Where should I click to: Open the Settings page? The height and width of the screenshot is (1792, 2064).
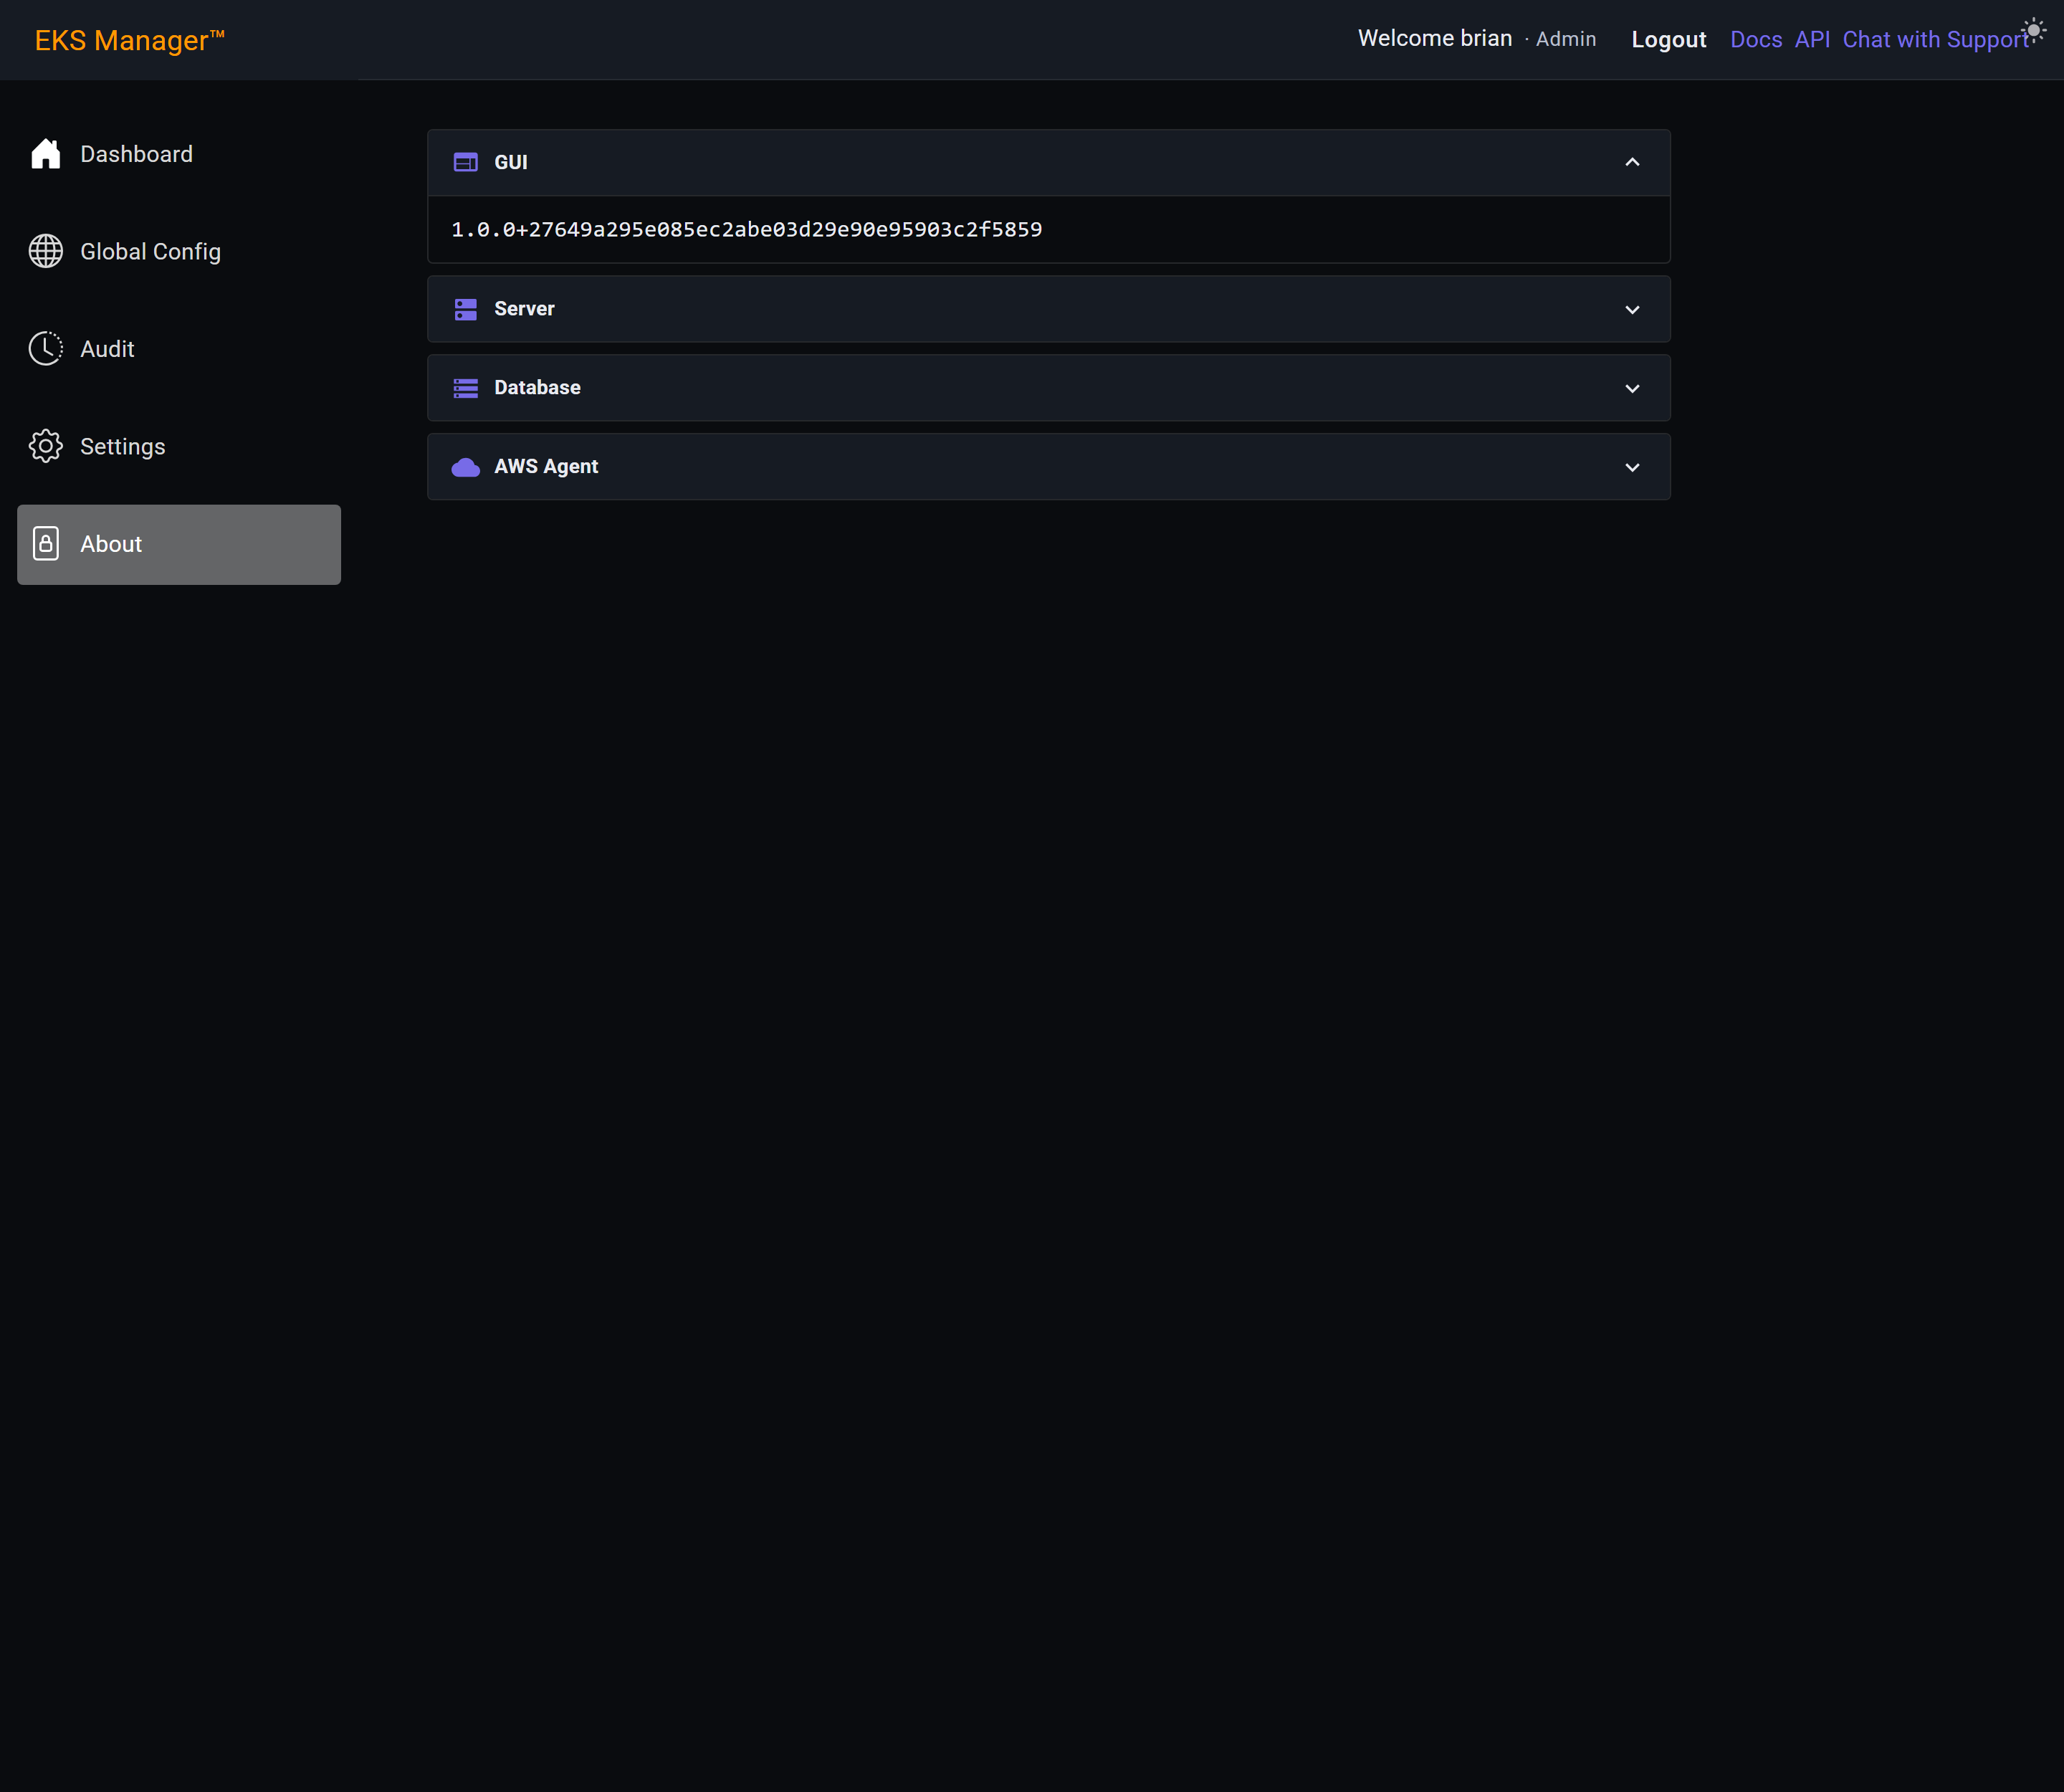(179, 446)
